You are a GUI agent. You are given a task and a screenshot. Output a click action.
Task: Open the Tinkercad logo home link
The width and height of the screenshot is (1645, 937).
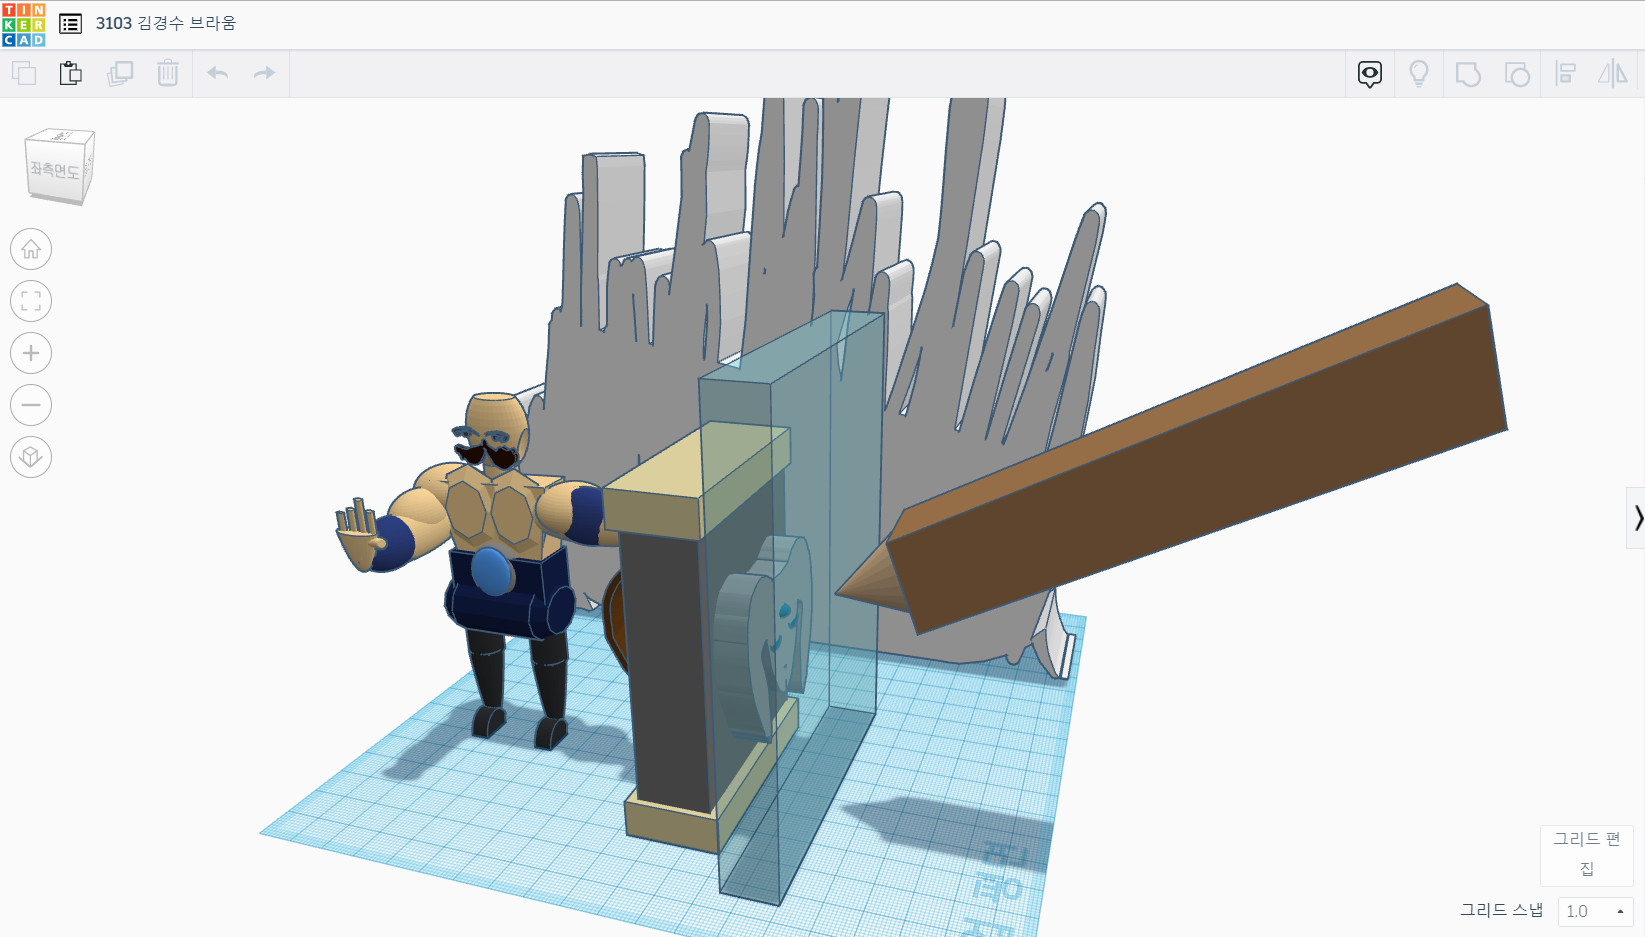point(24,24)
